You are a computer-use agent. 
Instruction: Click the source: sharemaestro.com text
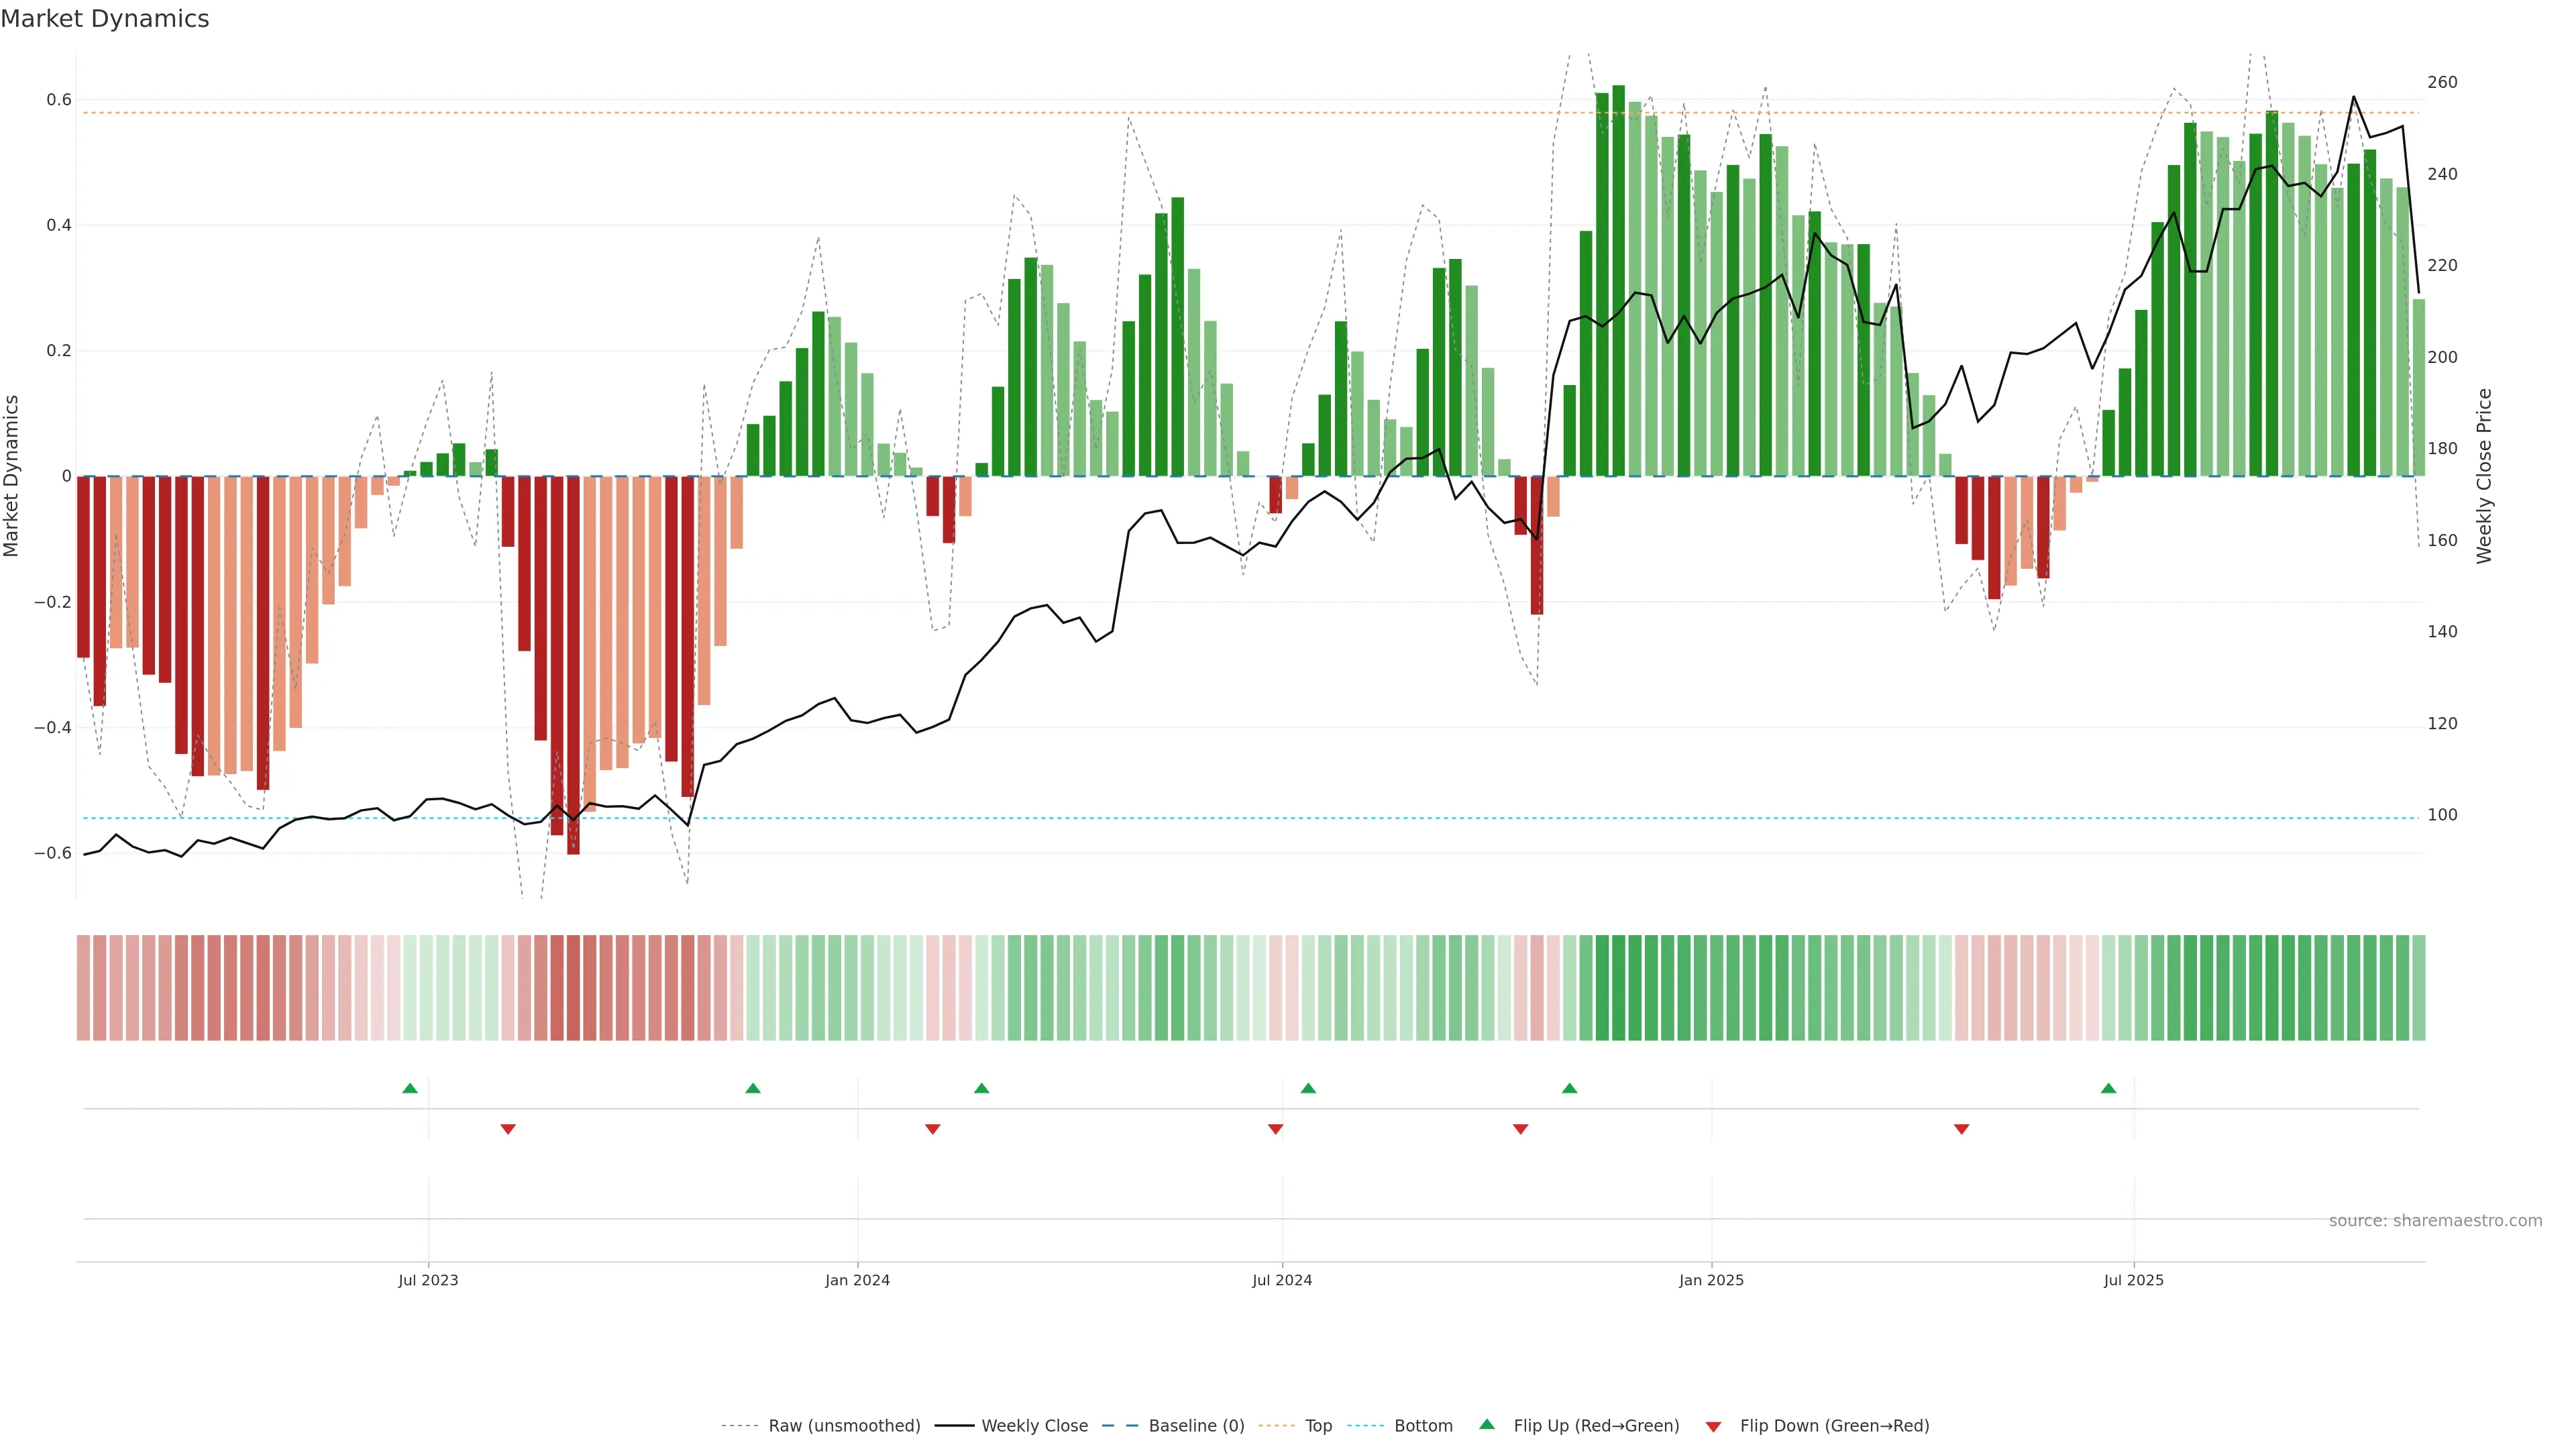pyautogui.click(x=2435, y=1221)
